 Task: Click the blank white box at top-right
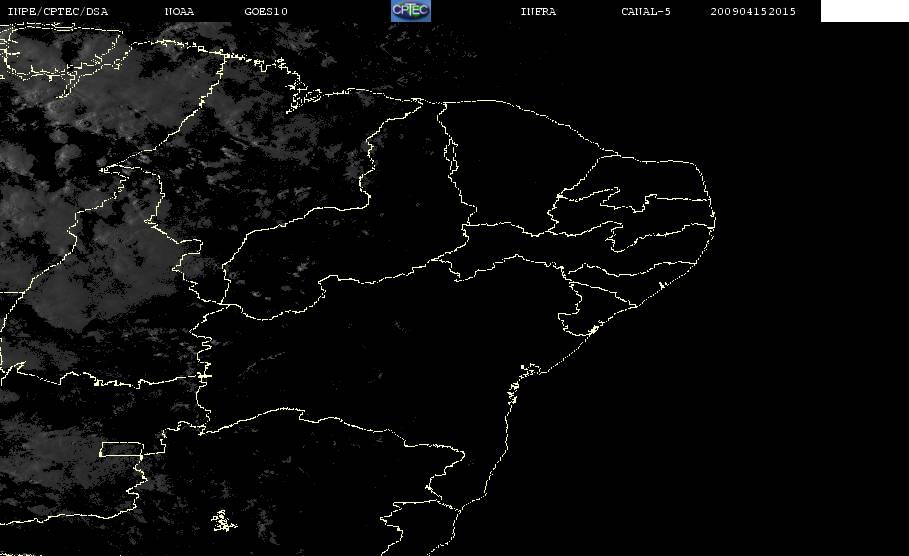864,10
